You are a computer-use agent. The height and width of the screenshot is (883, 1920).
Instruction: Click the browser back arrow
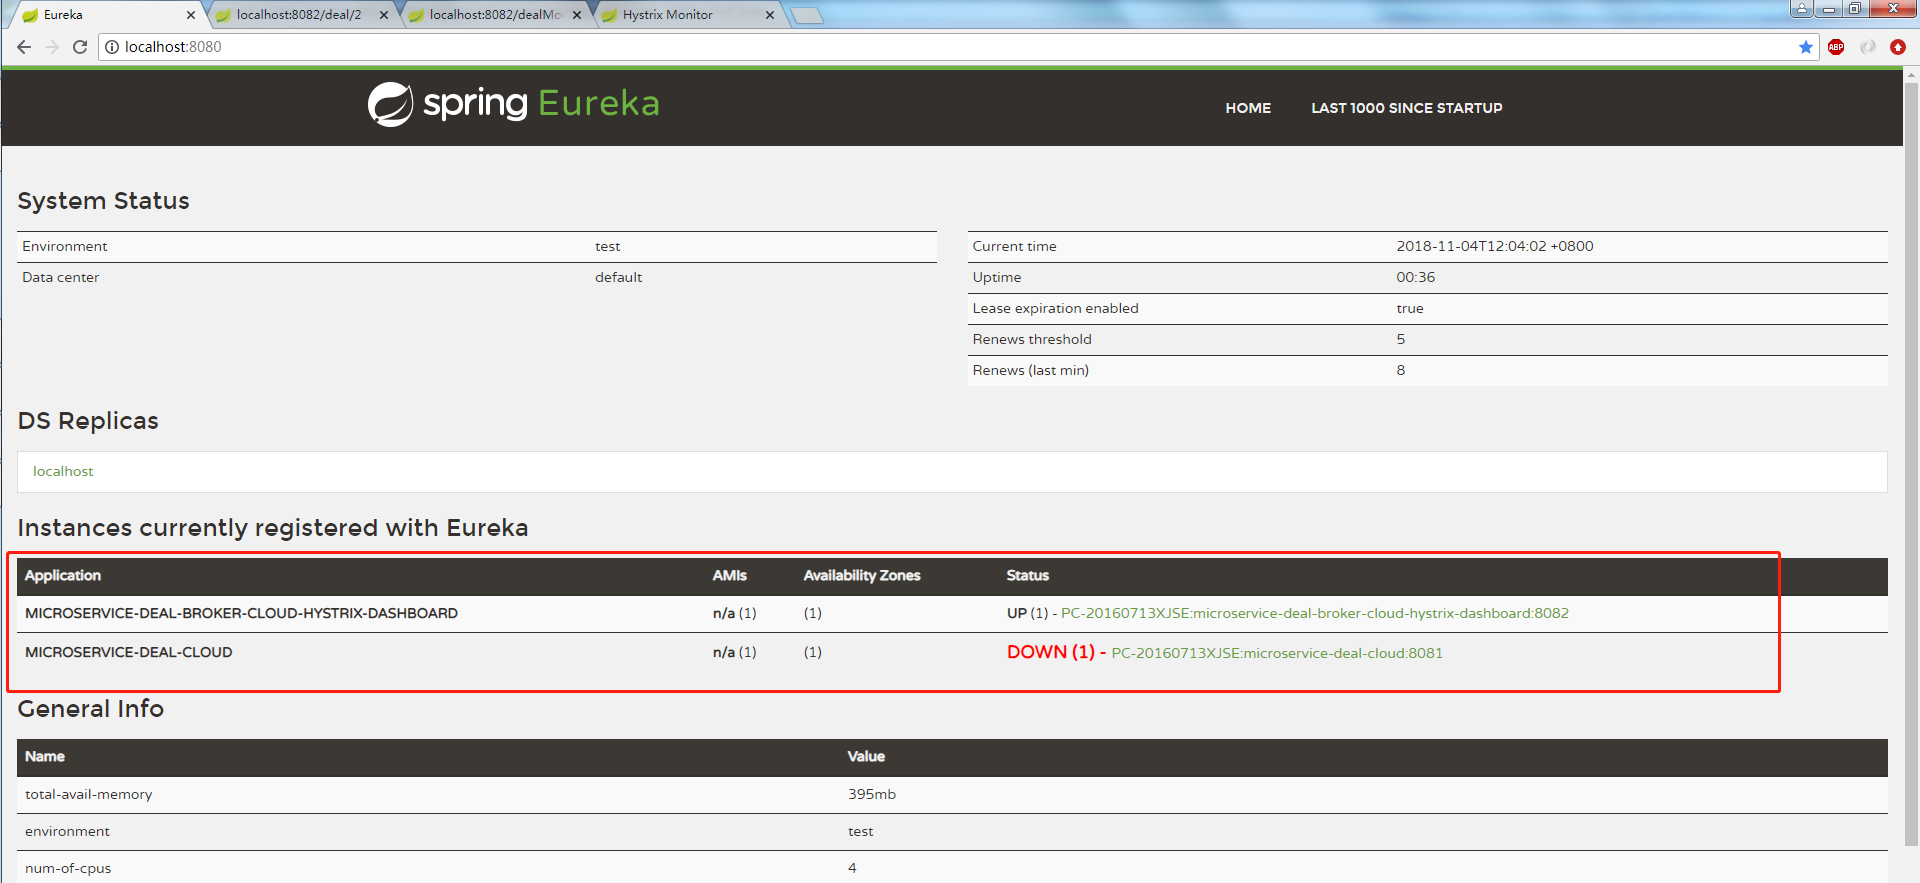(x=24, y=47)
